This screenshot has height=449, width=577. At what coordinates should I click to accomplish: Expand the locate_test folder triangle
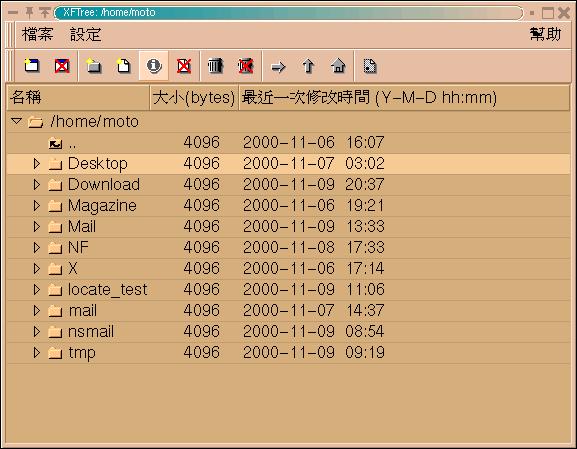[x=36, y=290]
